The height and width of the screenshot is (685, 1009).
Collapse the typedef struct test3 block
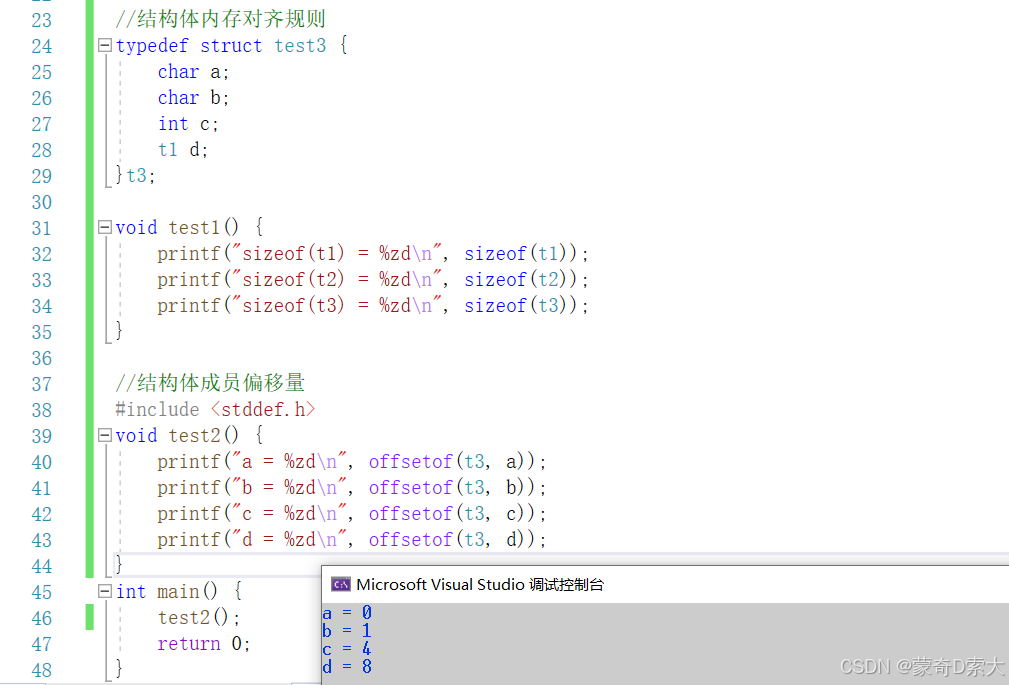pyautogui.click(x=105, y=46)
